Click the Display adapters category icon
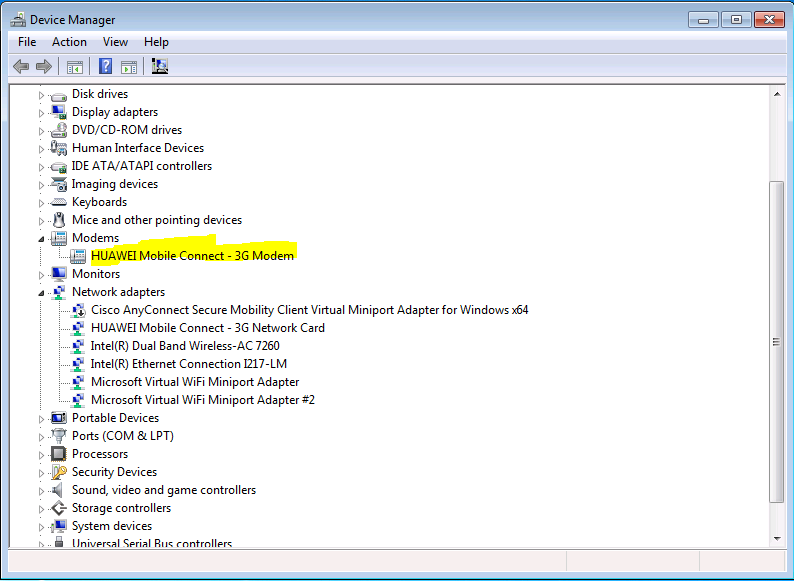This screenshot has width=794, height=581. click(59, 112)
